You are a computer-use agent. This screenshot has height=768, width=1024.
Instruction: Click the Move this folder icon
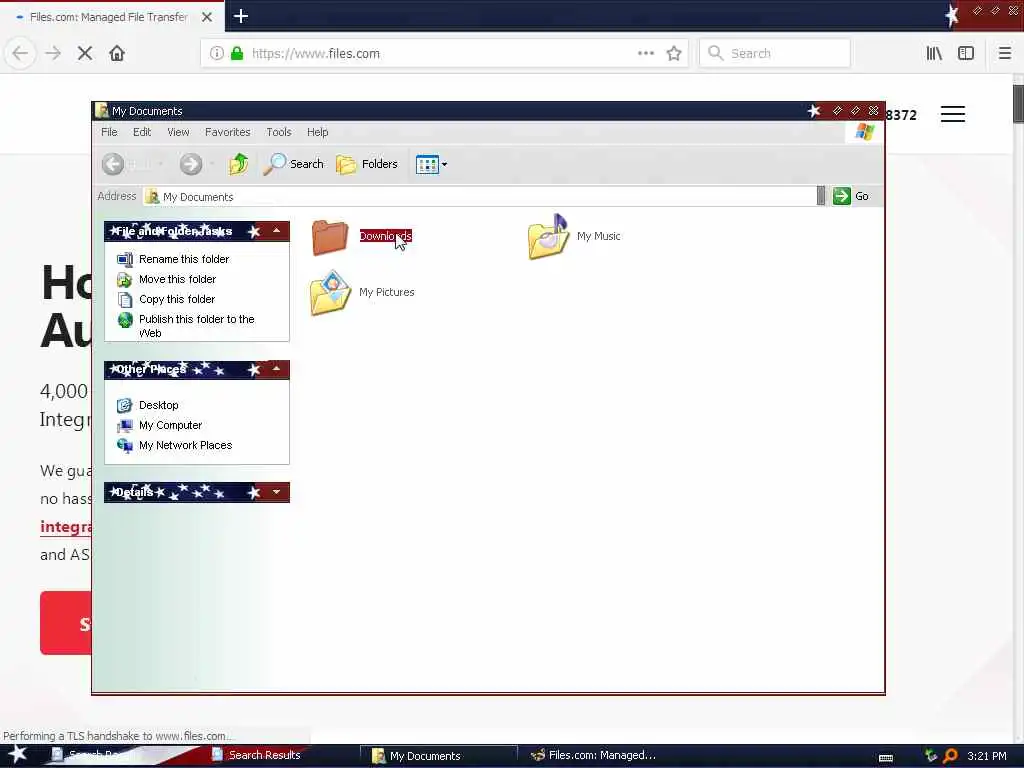(x=125, y=280)
